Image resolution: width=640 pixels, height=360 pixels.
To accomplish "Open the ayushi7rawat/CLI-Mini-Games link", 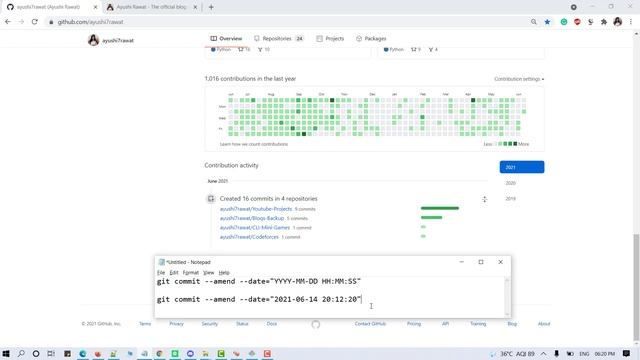I will pos(255,228).
